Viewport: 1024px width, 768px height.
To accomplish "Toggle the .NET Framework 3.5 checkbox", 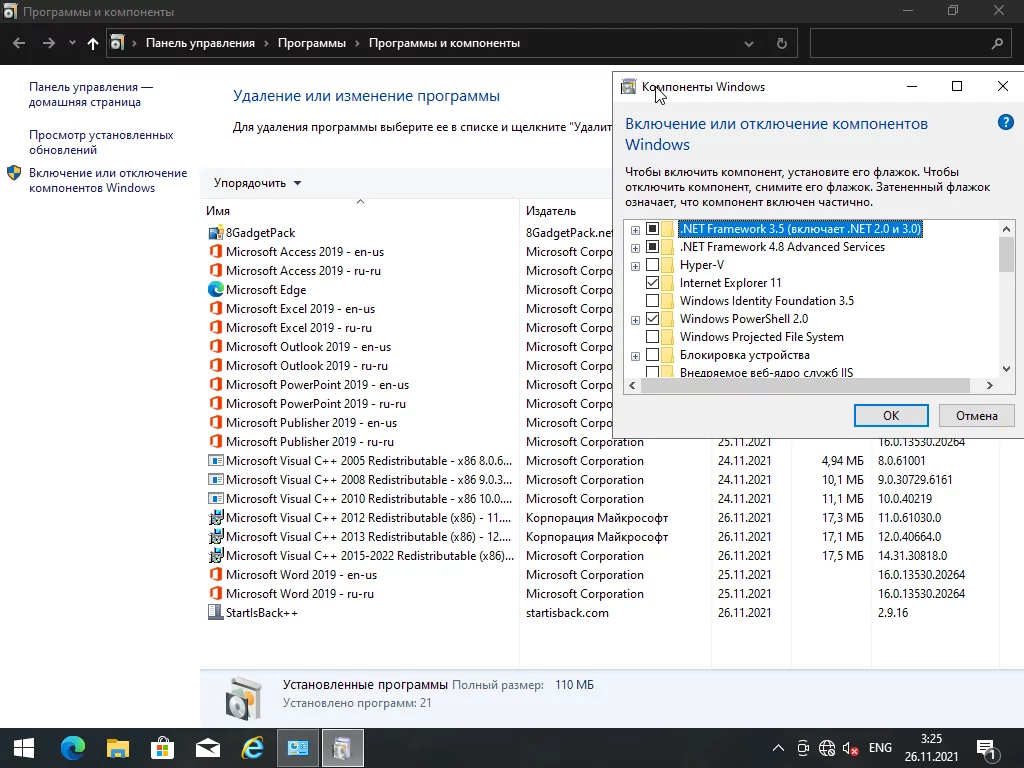I will coord(652,229).
